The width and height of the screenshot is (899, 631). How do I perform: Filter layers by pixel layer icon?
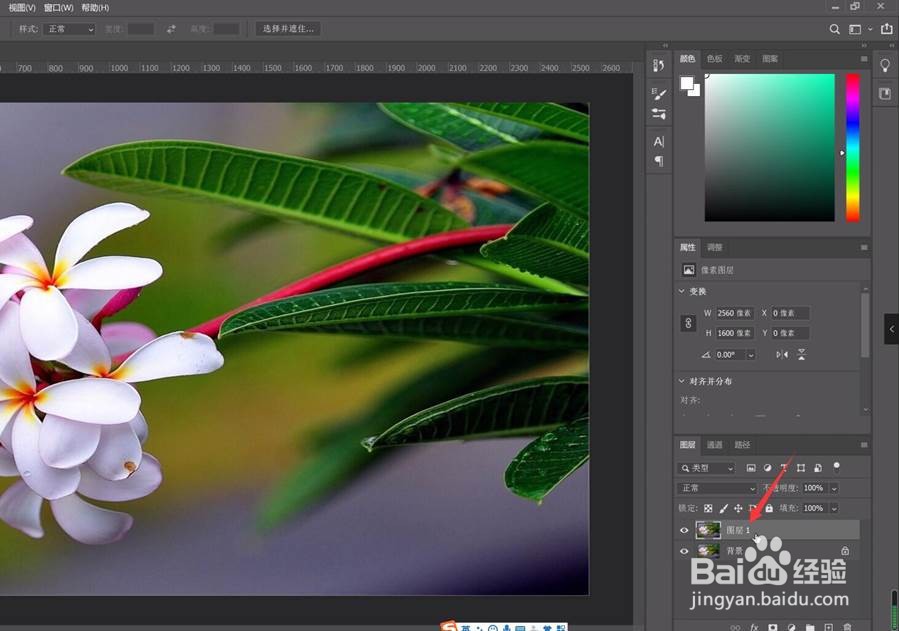click(x=751, y=468)
